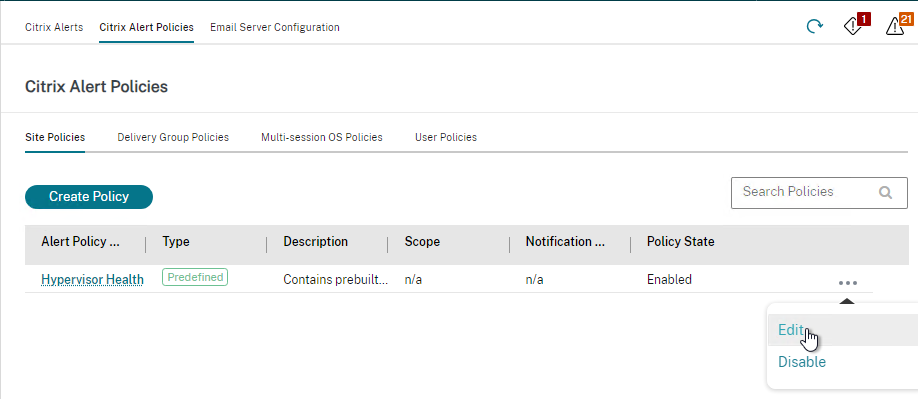Open critical alerts diamond icon with badge 1
The image size is (918, 399).
click(x=856, y=25)
